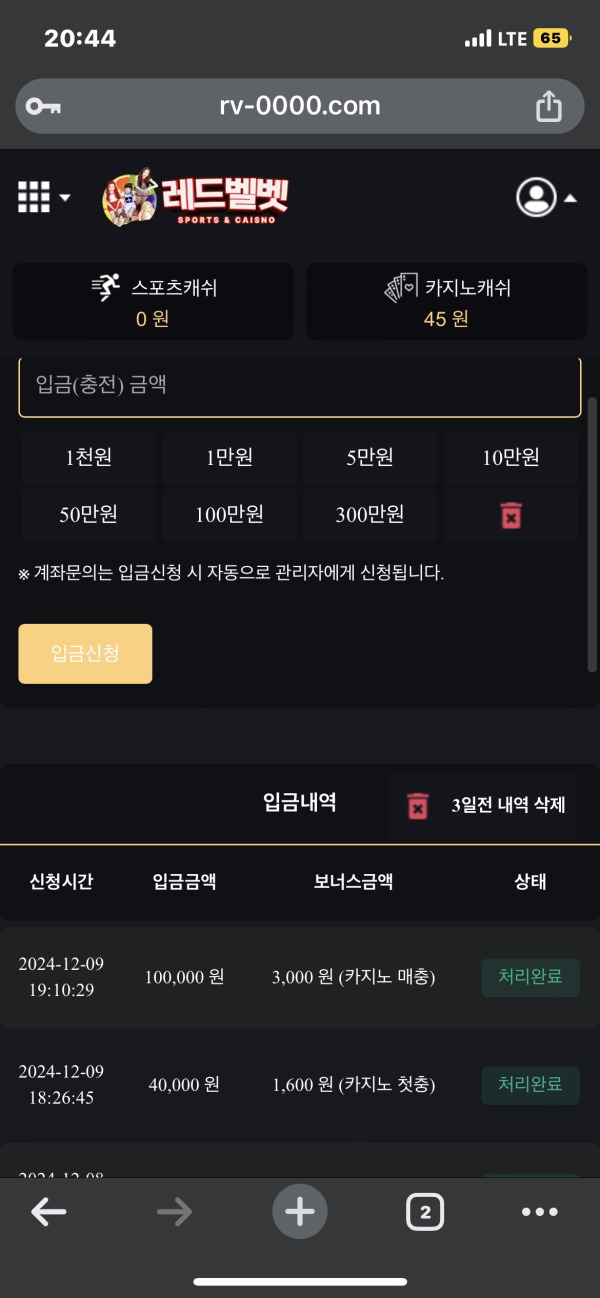Select the 100만원 amount preset

229,515
